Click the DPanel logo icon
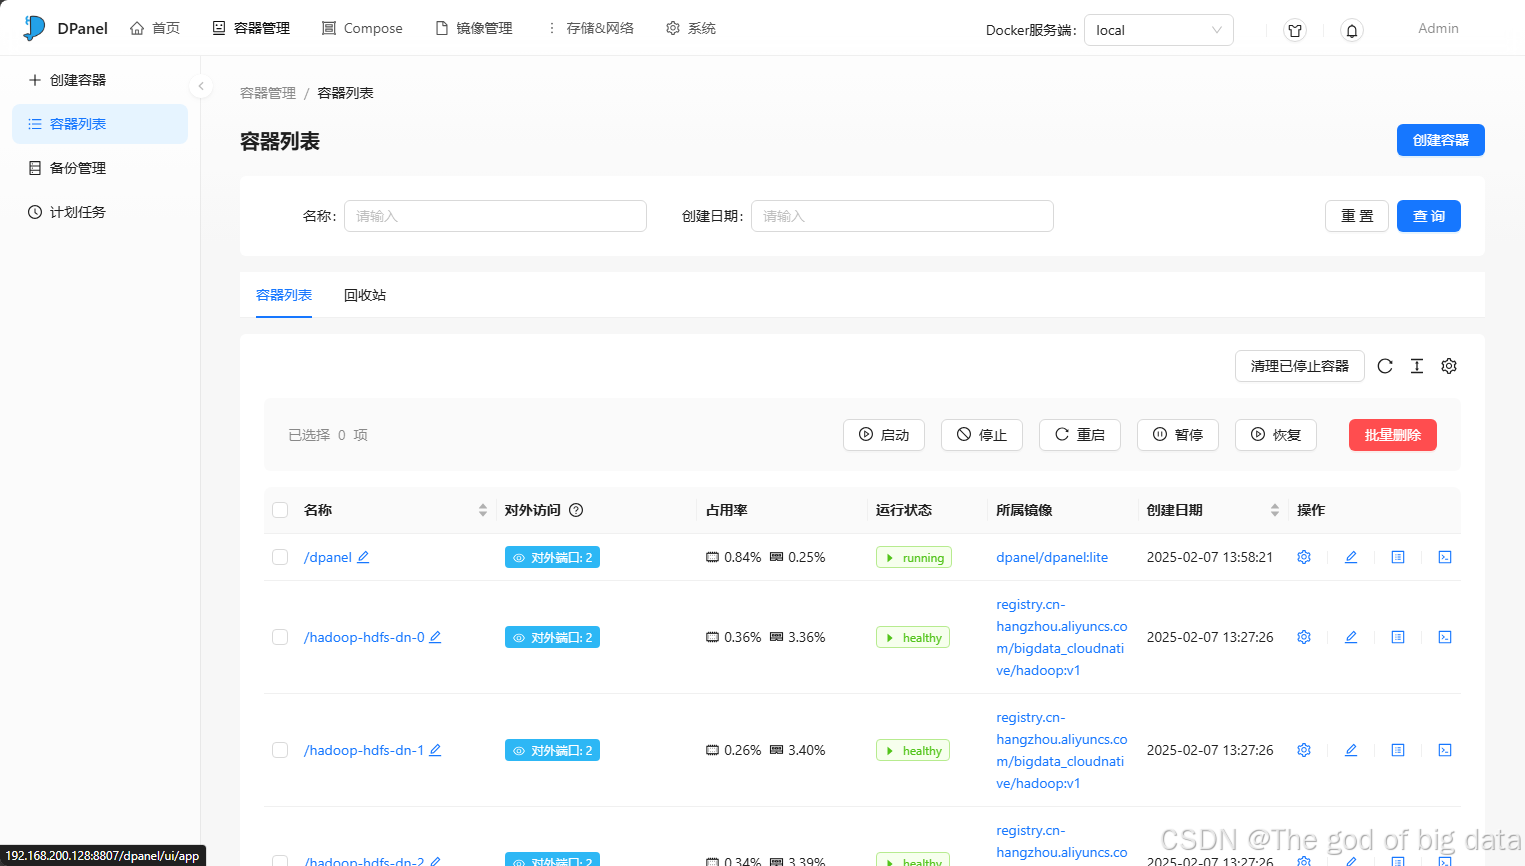Screen dimensions: 1525x866 click(34, 28)
